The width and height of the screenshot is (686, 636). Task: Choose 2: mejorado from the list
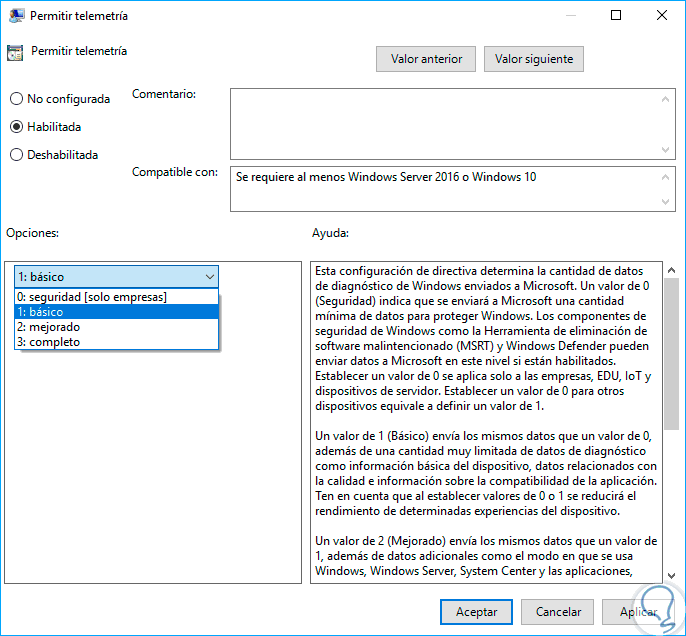116,327
